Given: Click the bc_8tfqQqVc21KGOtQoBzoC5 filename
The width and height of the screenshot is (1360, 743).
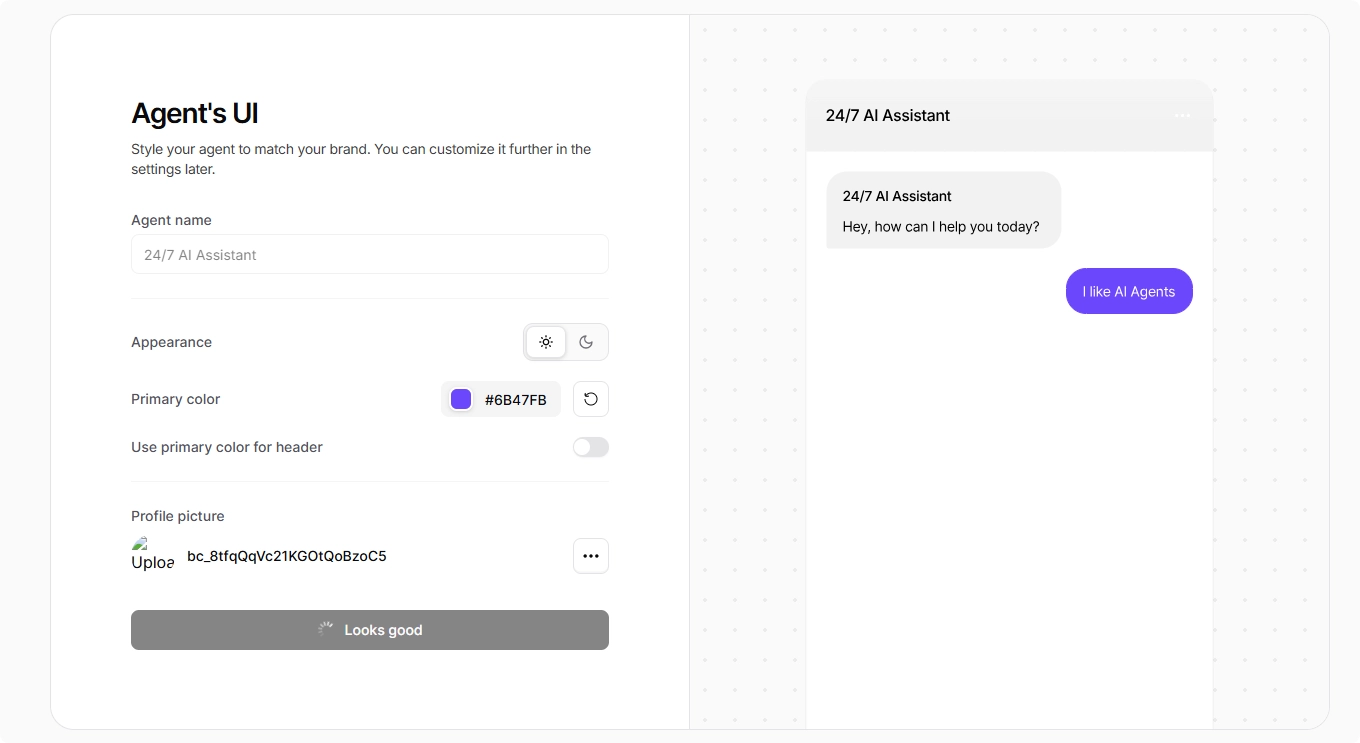Looking at the screenshot, I should coord(287,556).
